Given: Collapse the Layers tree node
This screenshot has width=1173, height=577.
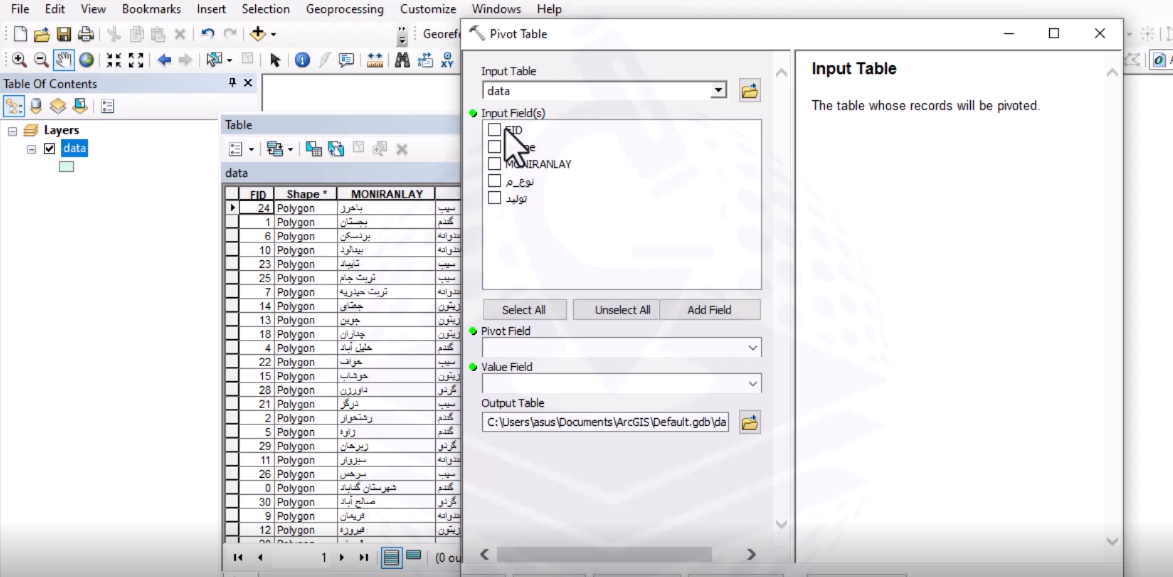Looking at the screenshot, I should (12, 131).
